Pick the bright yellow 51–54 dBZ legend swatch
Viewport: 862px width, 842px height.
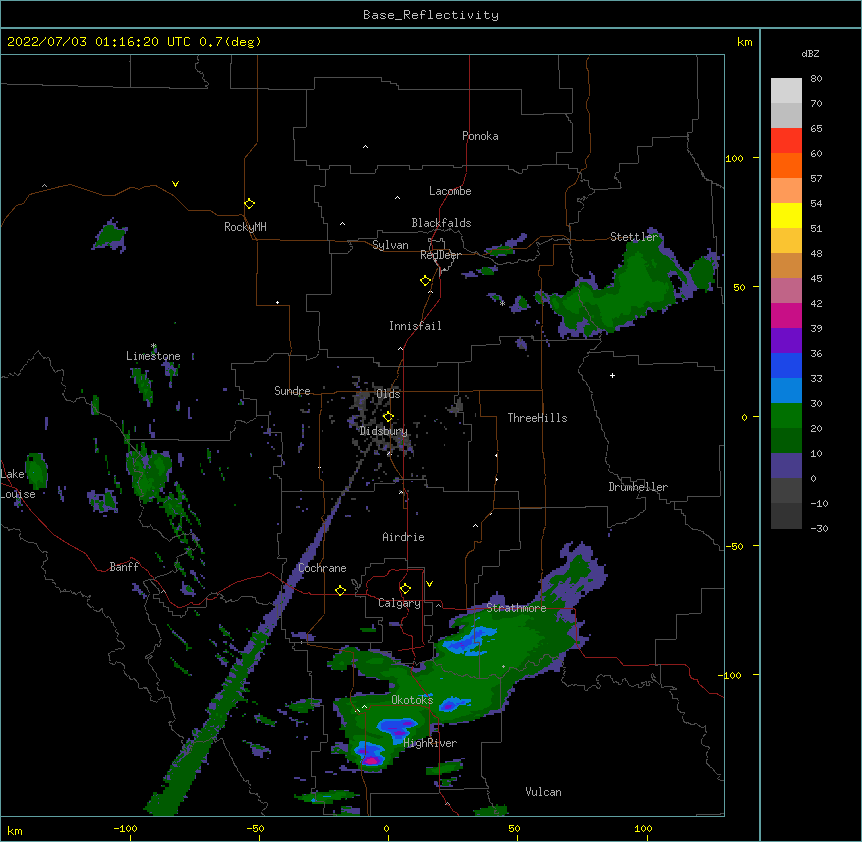click(x=786, y=215)
